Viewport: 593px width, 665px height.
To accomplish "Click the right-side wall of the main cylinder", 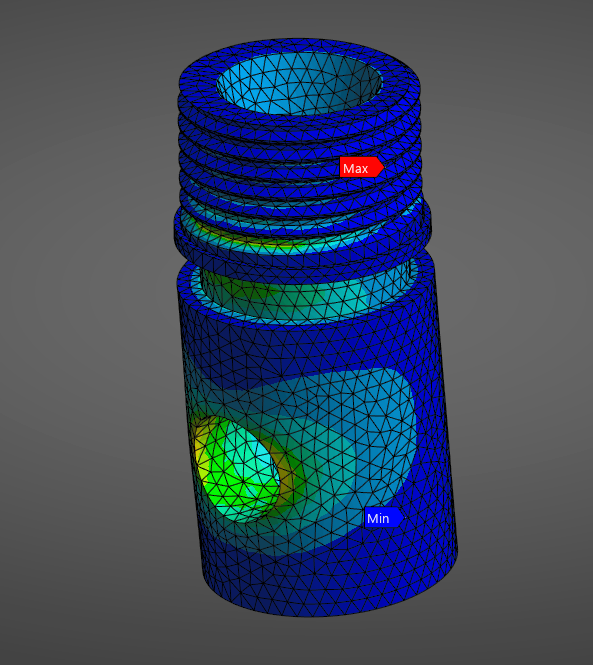I will [441, 424].
